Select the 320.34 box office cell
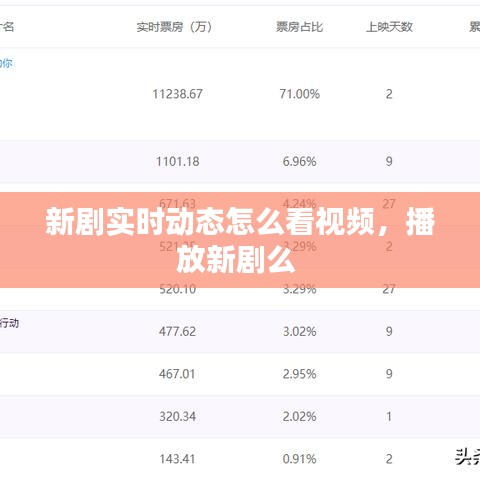 (178, 416)
